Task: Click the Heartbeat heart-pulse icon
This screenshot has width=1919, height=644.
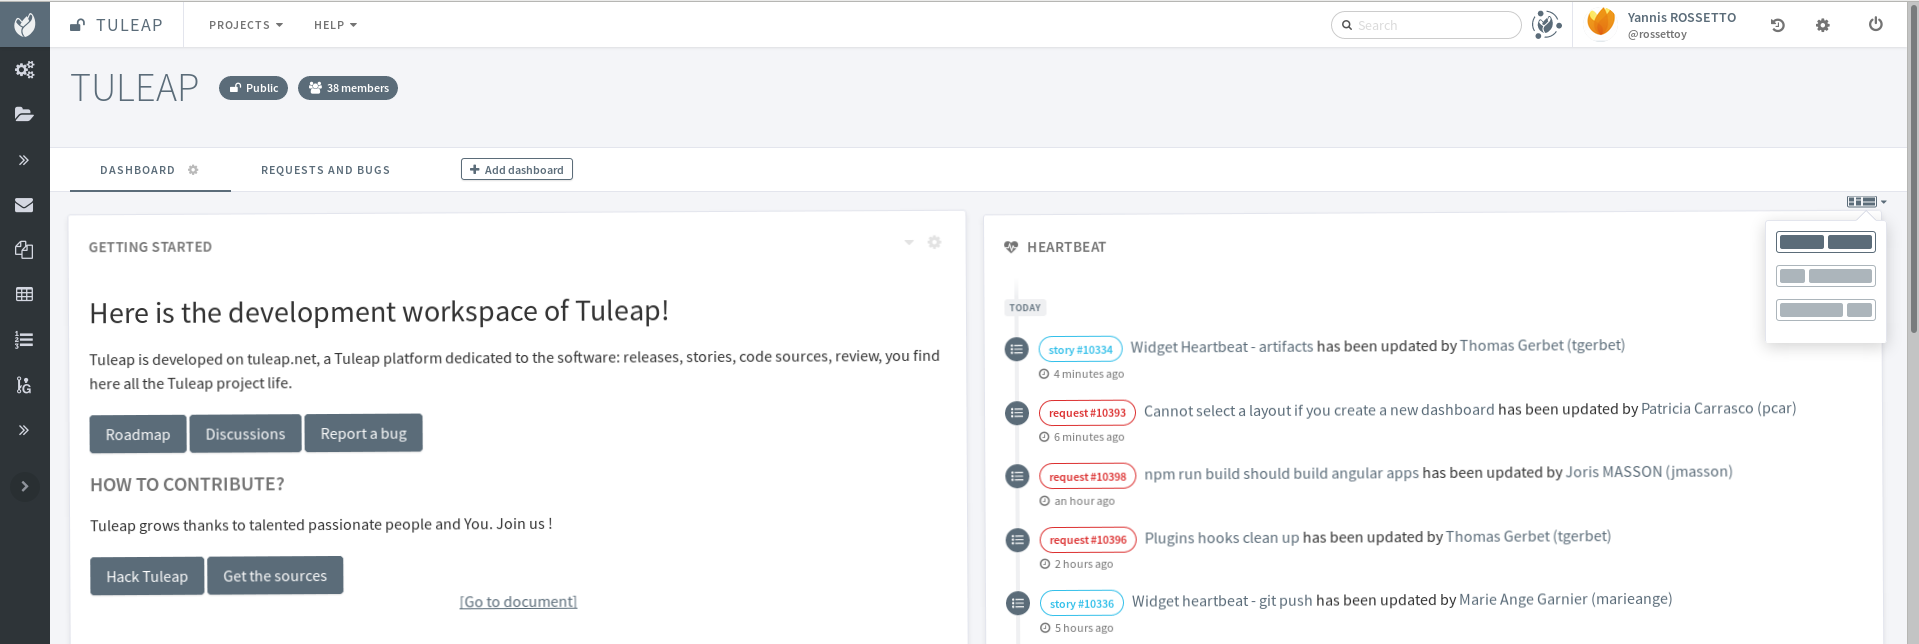Action: [x=1011, y=247]
